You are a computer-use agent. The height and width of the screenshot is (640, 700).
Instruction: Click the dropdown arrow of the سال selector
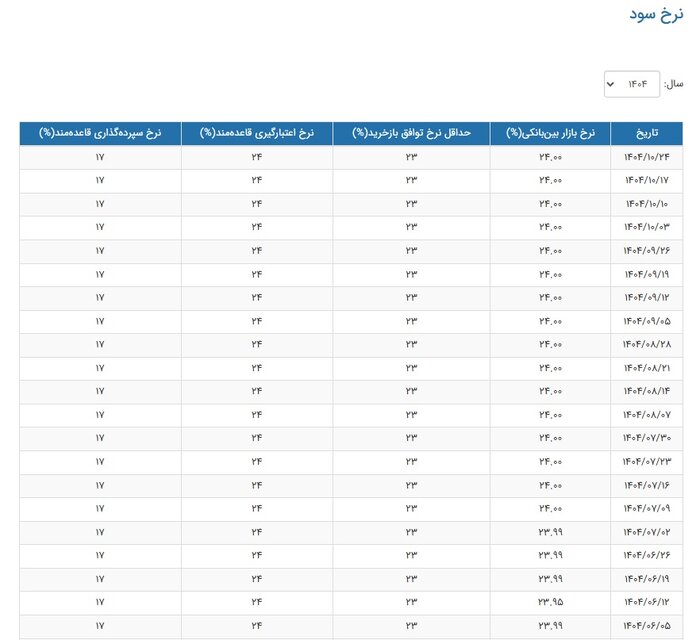click(x=610, y=85)
